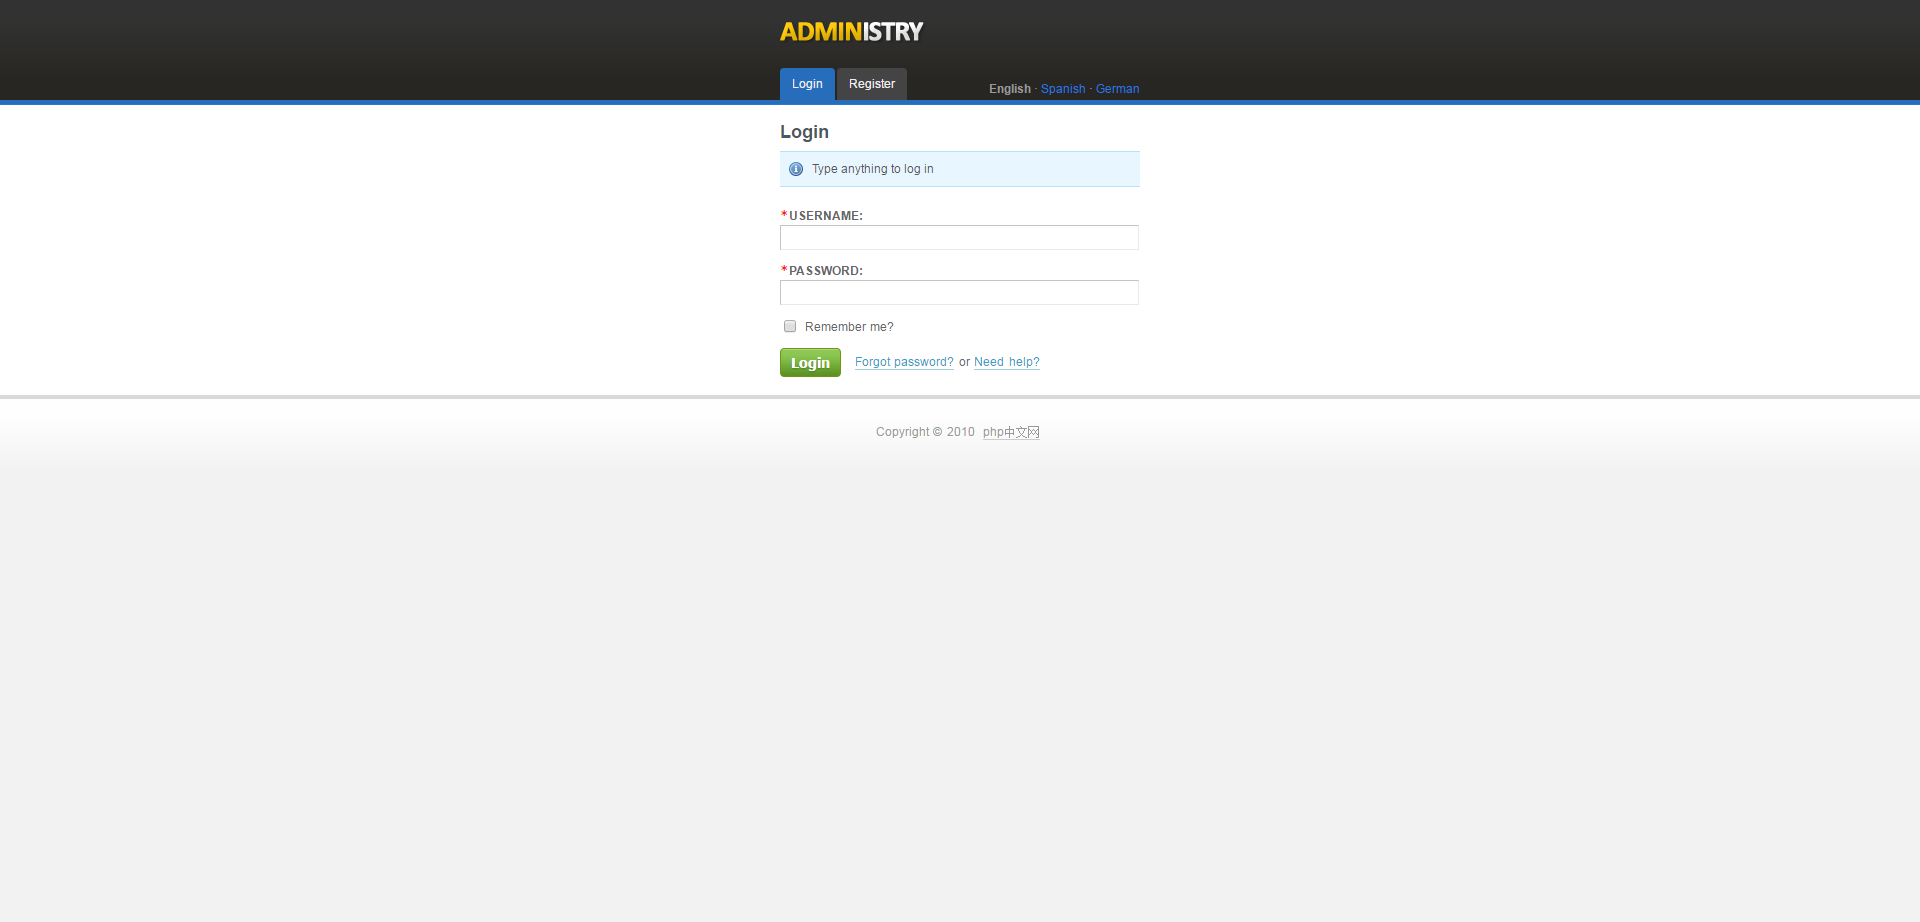Click the Administry logo
This screenshot has width=1920, height=922.
[851, 32]
